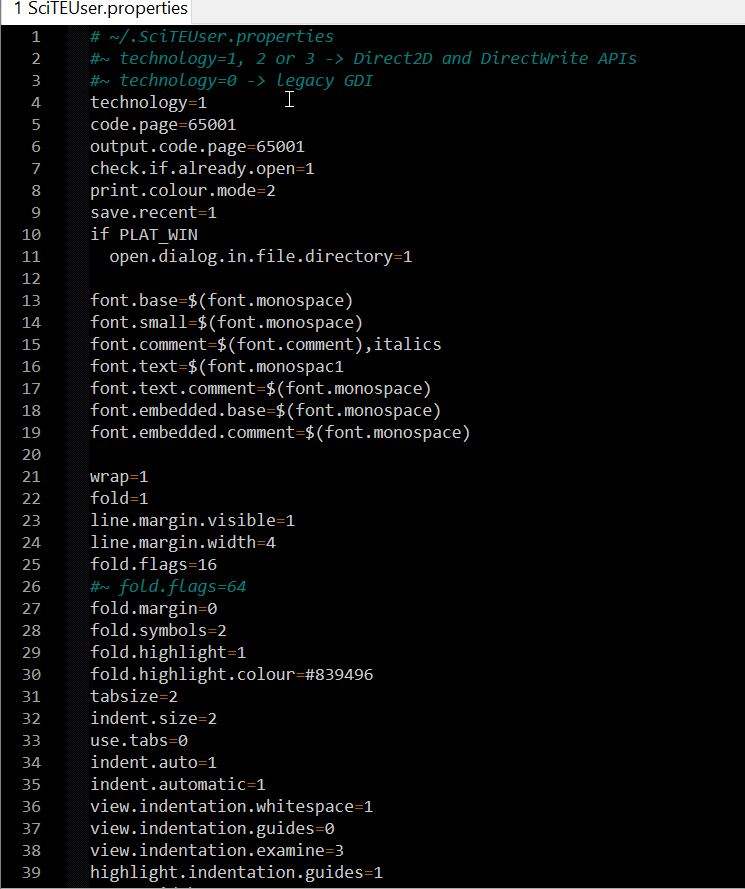Click the check.if.already.open=1 setting

coord(202,169)
